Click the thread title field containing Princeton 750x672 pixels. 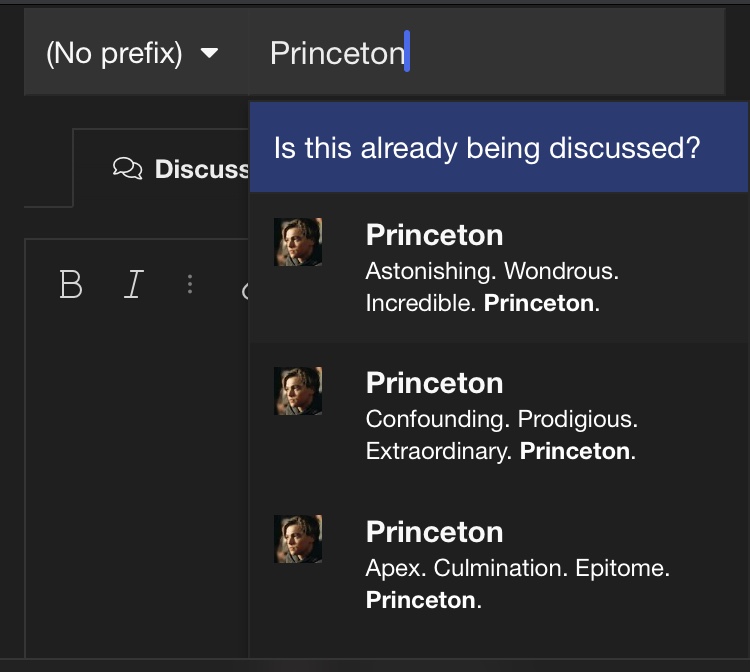click(486, 52)
